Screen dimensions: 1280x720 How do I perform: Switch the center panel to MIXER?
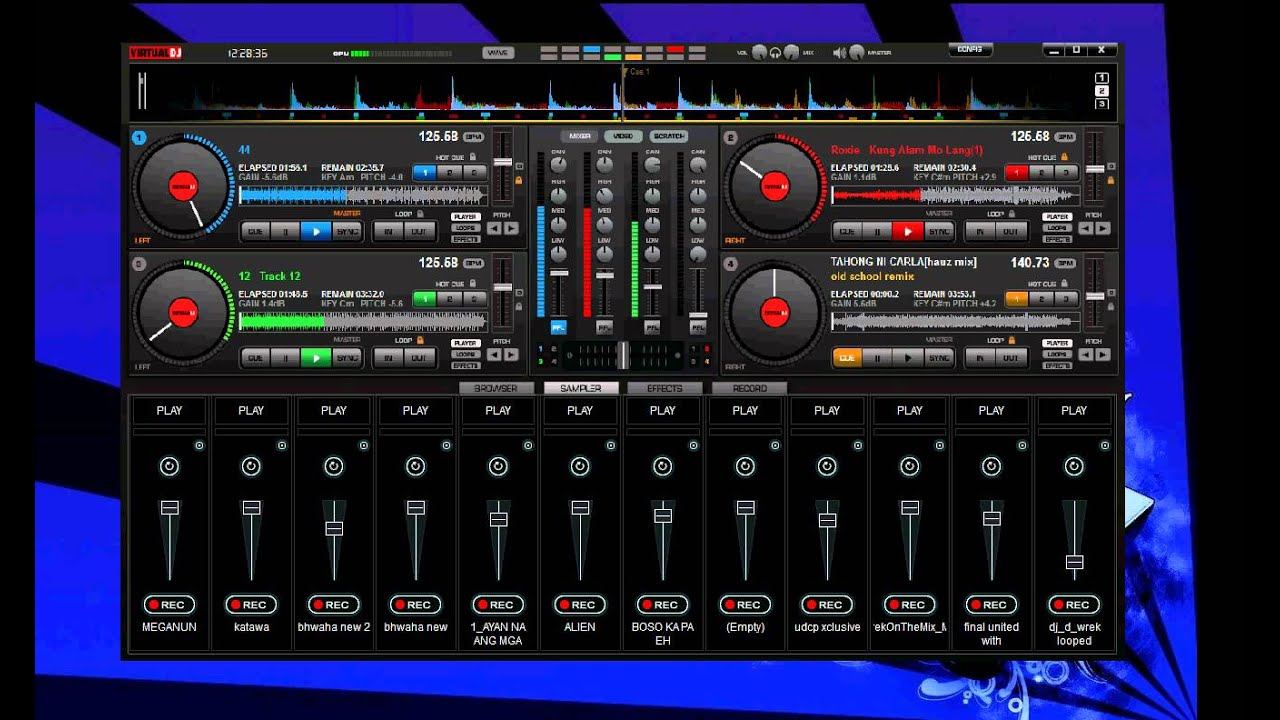click(x=579, y=136)
